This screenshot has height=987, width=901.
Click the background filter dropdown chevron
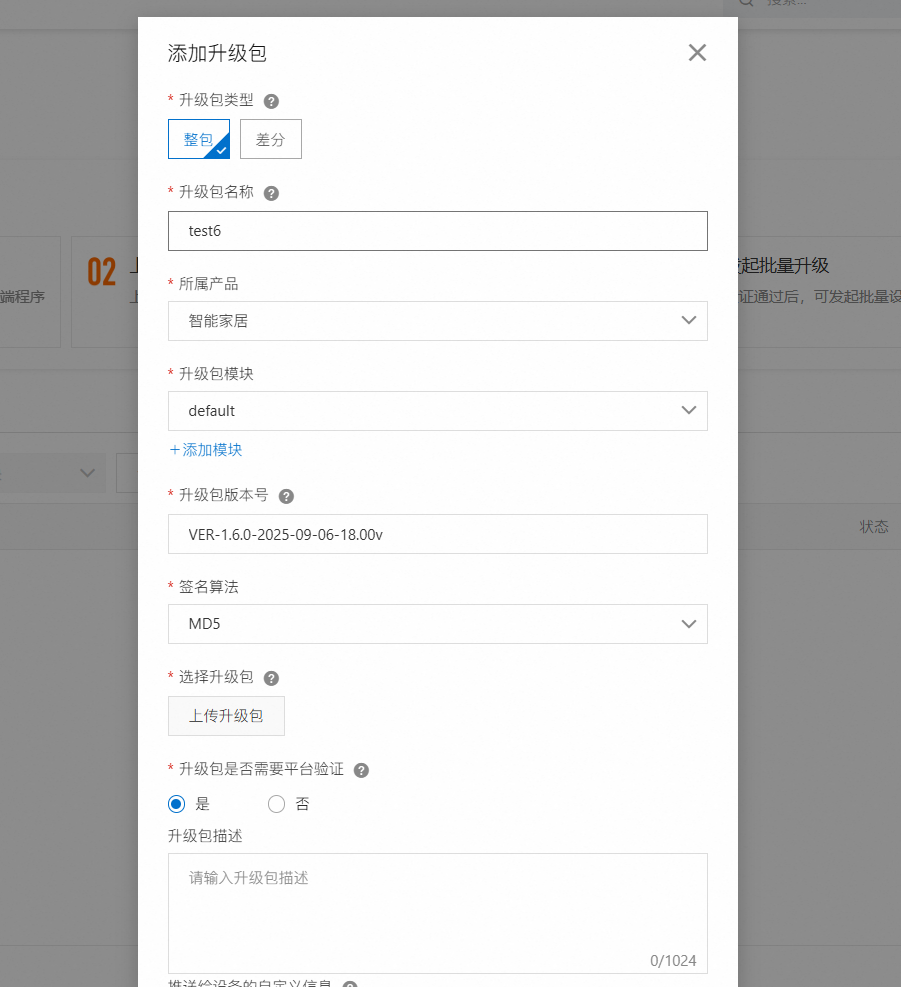coord(88,473)
